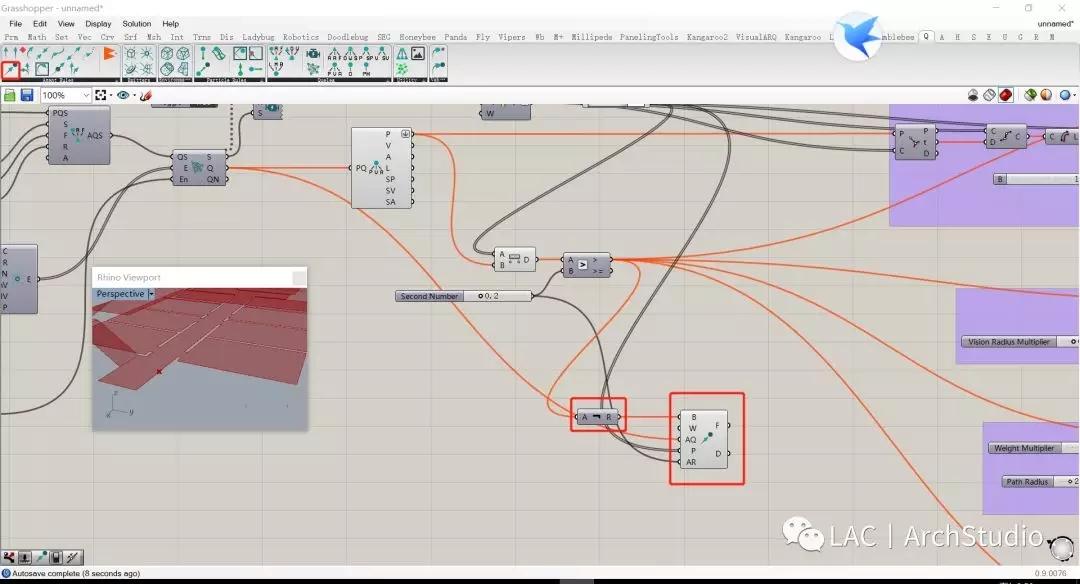Image resolution: width=1080 pixels, height=584 pixels.
Task: Select the PQS-S-F-R-A AQS system component
Action: 79,135
